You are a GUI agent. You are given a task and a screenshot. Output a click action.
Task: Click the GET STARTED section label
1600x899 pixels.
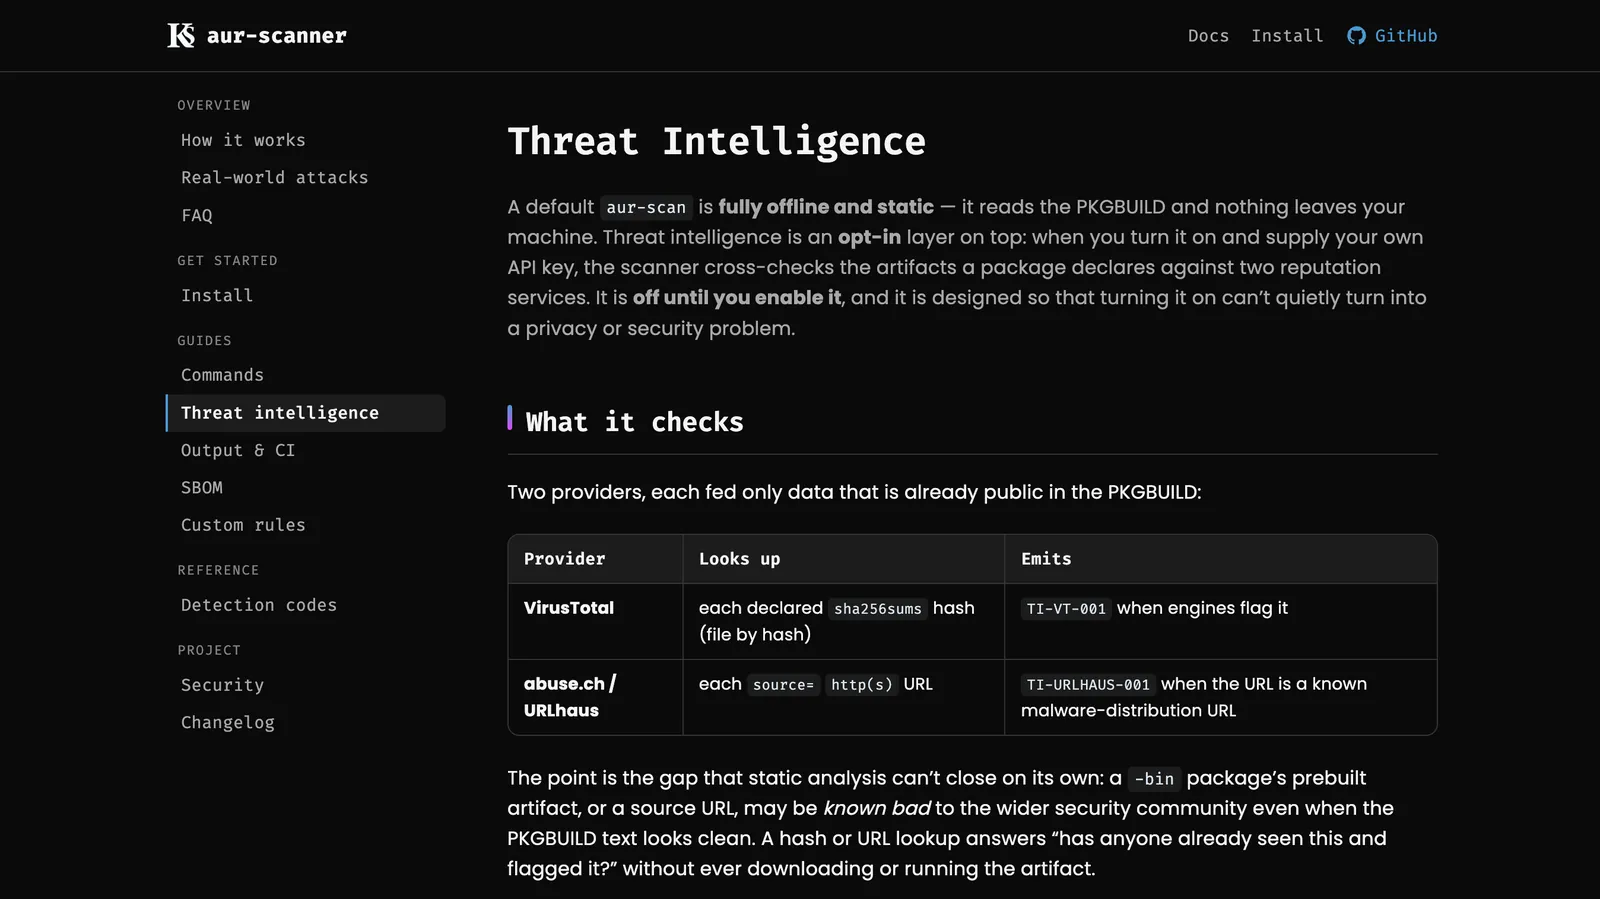(x=227, y=260)
